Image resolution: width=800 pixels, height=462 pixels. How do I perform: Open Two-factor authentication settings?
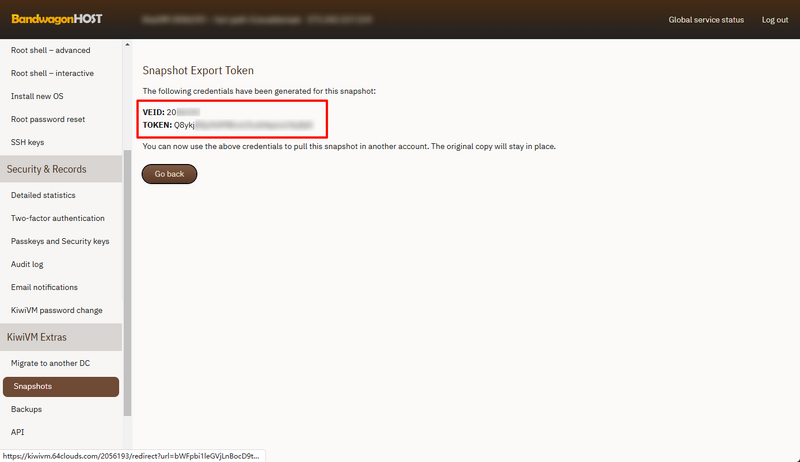(x=58, y=218)
